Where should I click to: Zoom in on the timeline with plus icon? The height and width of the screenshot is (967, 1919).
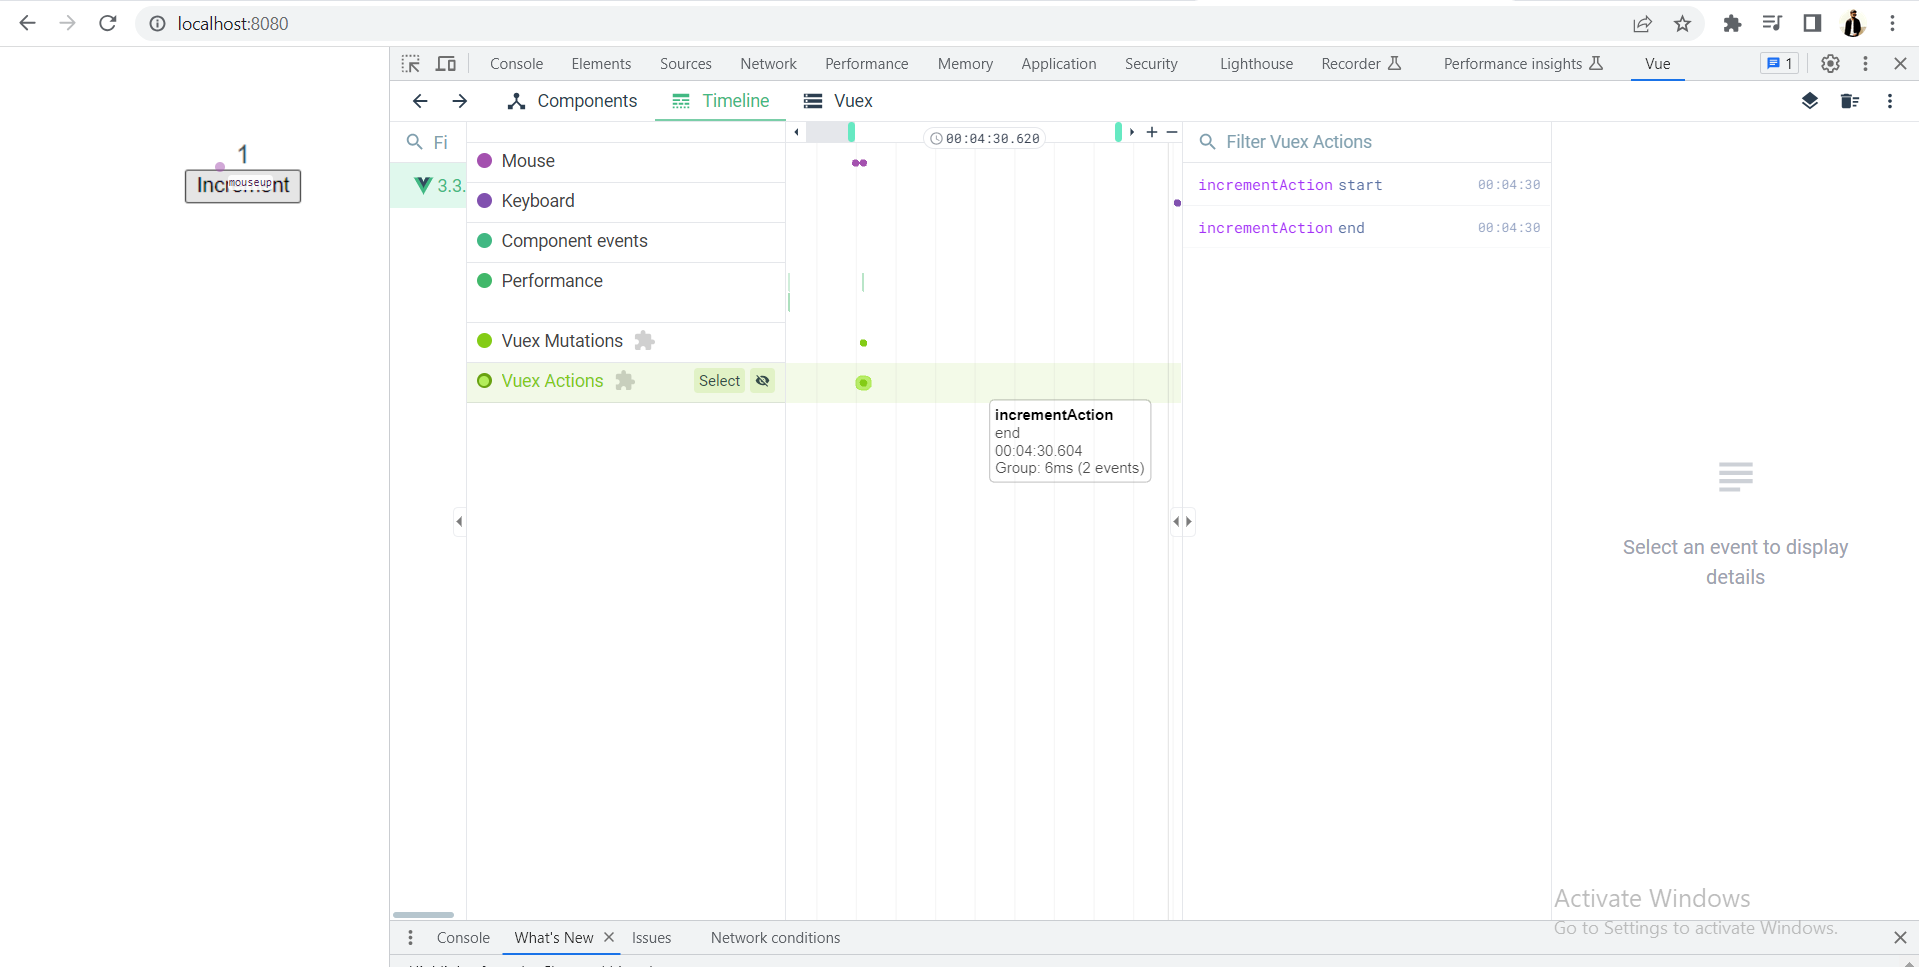coord(1151,131)
